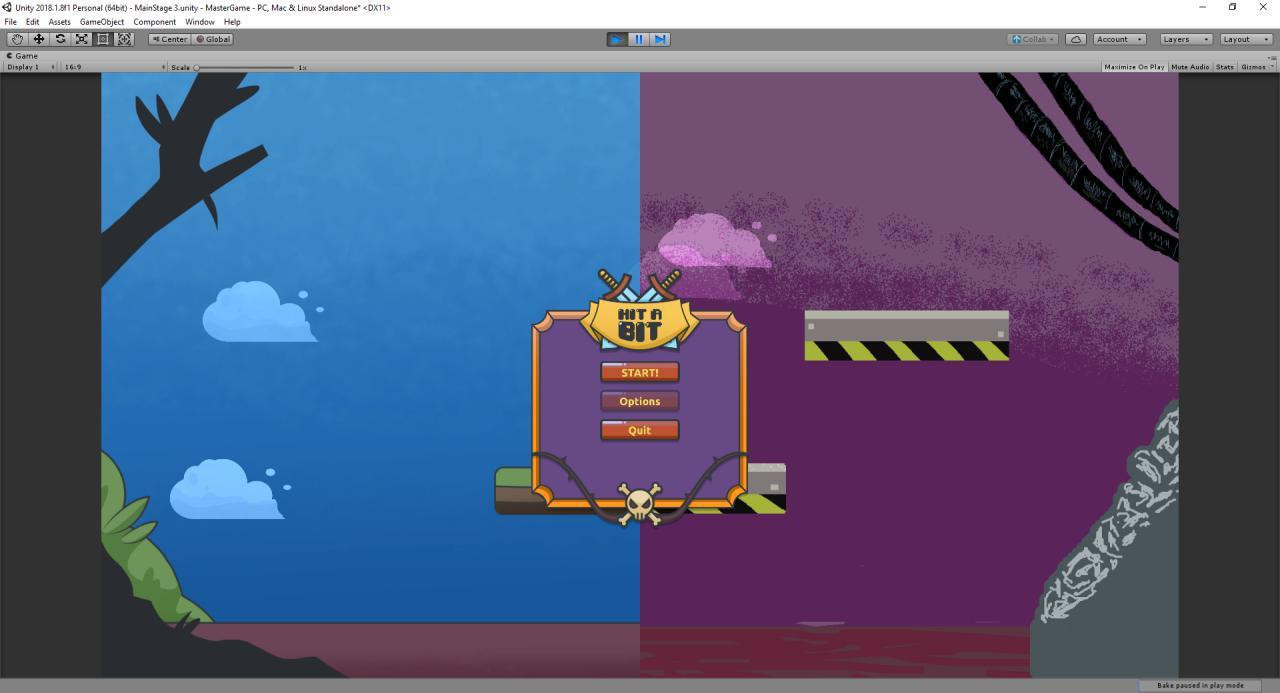The height and width of the screenshot is (693, 1280).
Task: Select the Hand tool in toolbar
Action: pos(17,39)
